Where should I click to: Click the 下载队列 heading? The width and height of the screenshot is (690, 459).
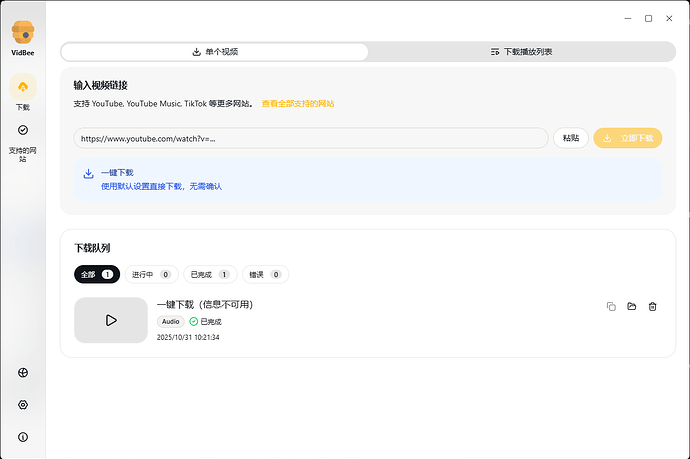(x=92, y=248)
